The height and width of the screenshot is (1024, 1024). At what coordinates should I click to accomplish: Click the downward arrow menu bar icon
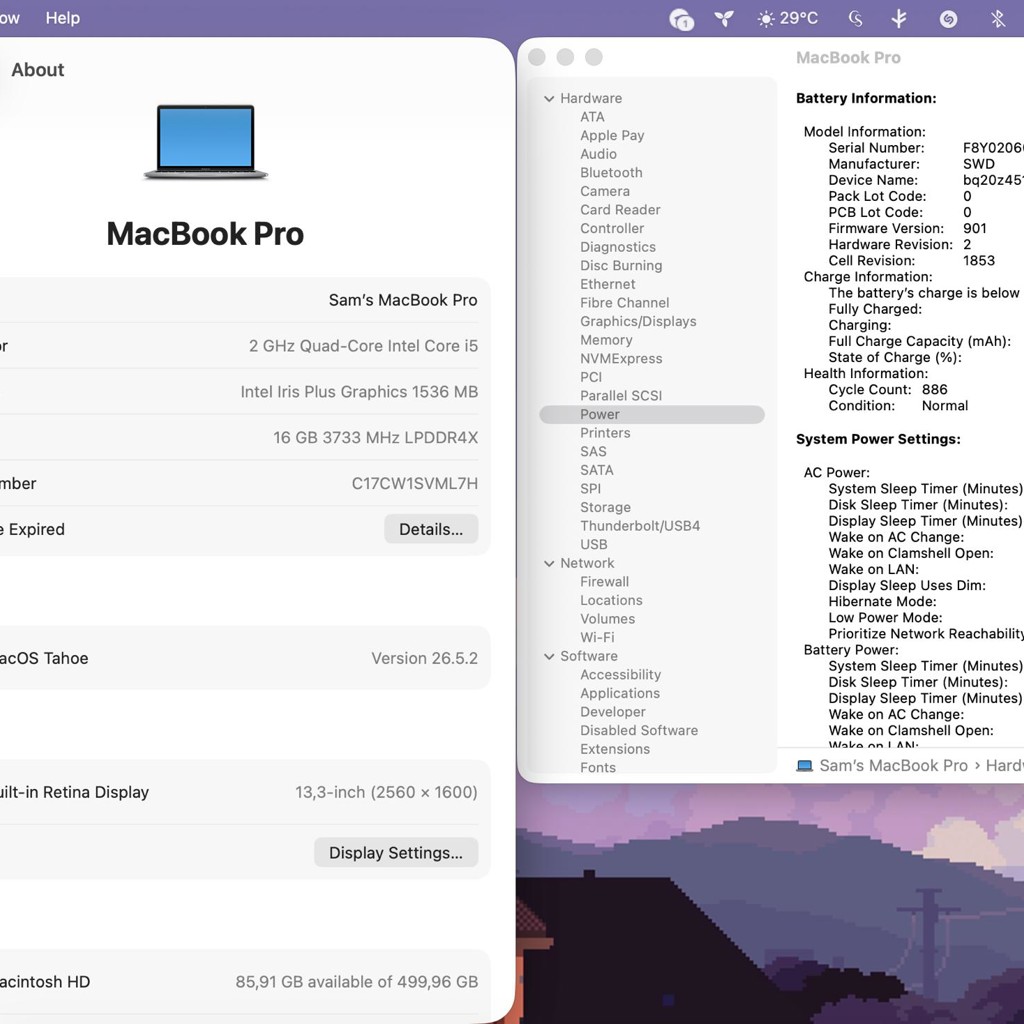point(899,18)
